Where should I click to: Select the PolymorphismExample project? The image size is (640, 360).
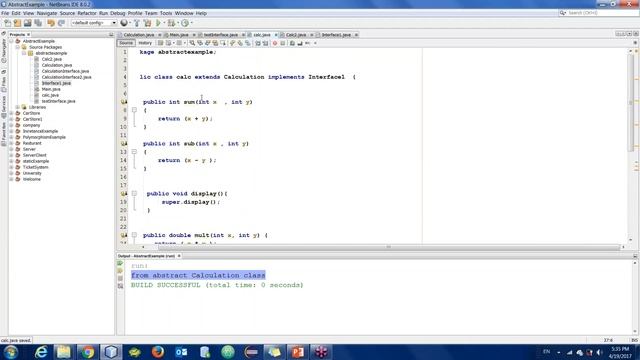tap(44, 137)
